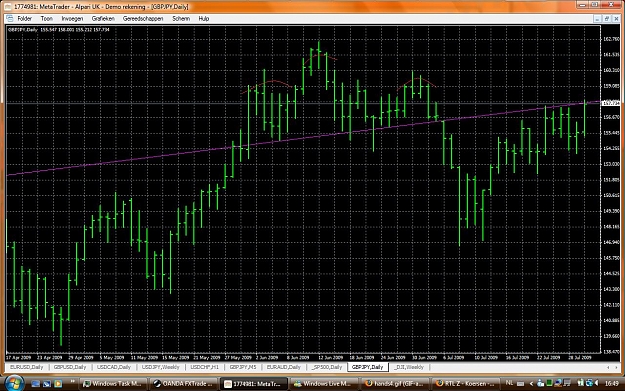This screenshot has width=625, height=391.
Task: Switch to the _DJI,Weekly chart tab
Action: pyautogui.click(x=409, y=367)
